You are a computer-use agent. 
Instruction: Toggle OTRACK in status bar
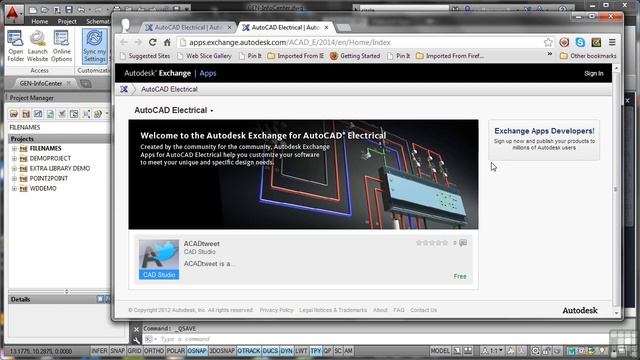click(249, 351)
